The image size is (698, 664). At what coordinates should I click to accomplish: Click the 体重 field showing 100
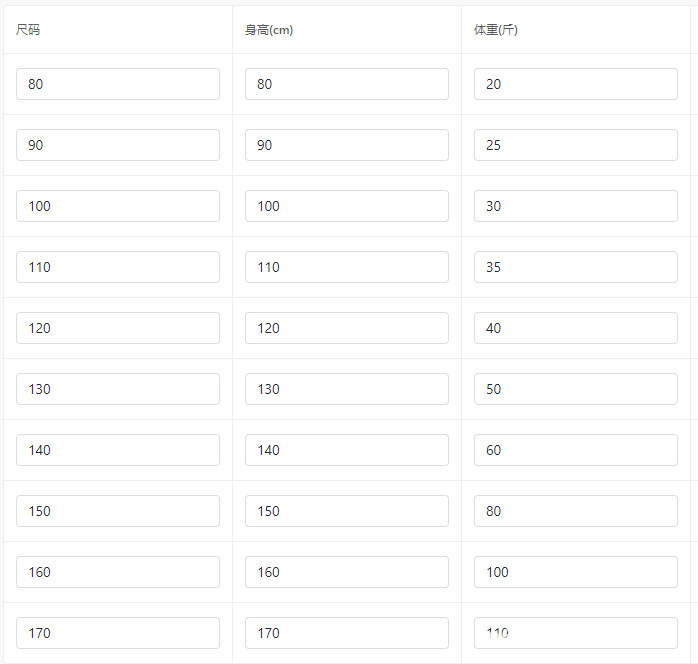pyautogui.click(x=575, y=572)
